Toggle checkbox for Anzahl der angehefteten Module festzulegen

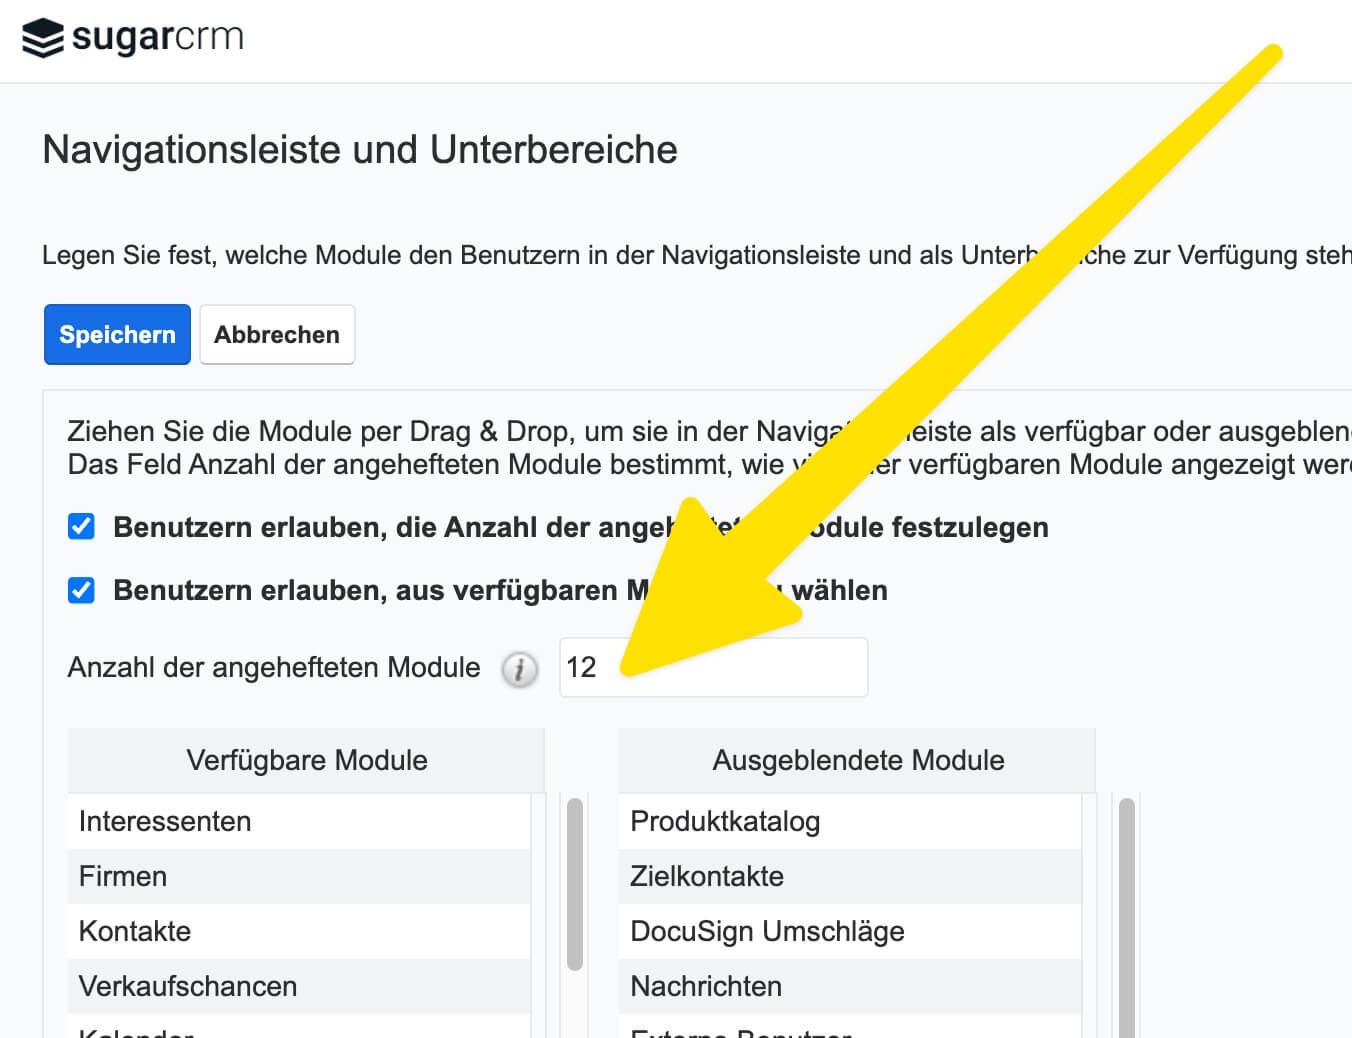[82, 527]
